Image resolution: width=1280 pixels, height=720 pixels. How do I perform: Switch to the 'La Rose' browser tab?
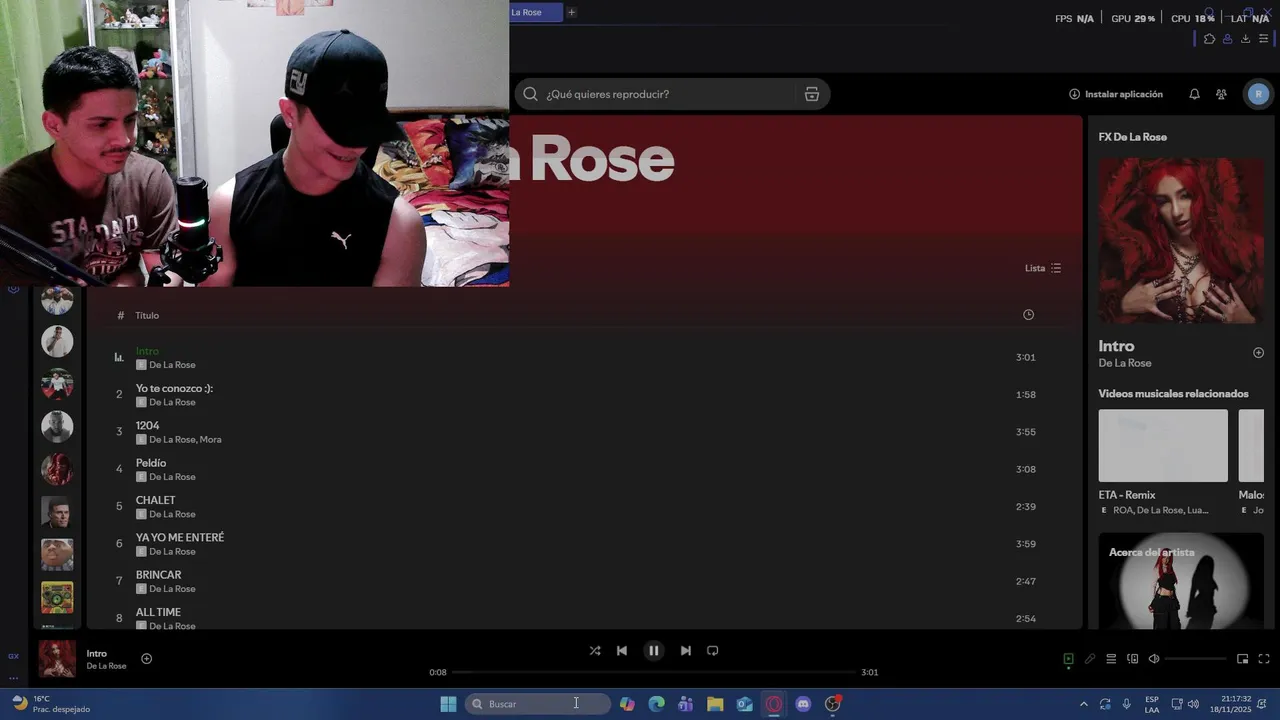[535, 12]
